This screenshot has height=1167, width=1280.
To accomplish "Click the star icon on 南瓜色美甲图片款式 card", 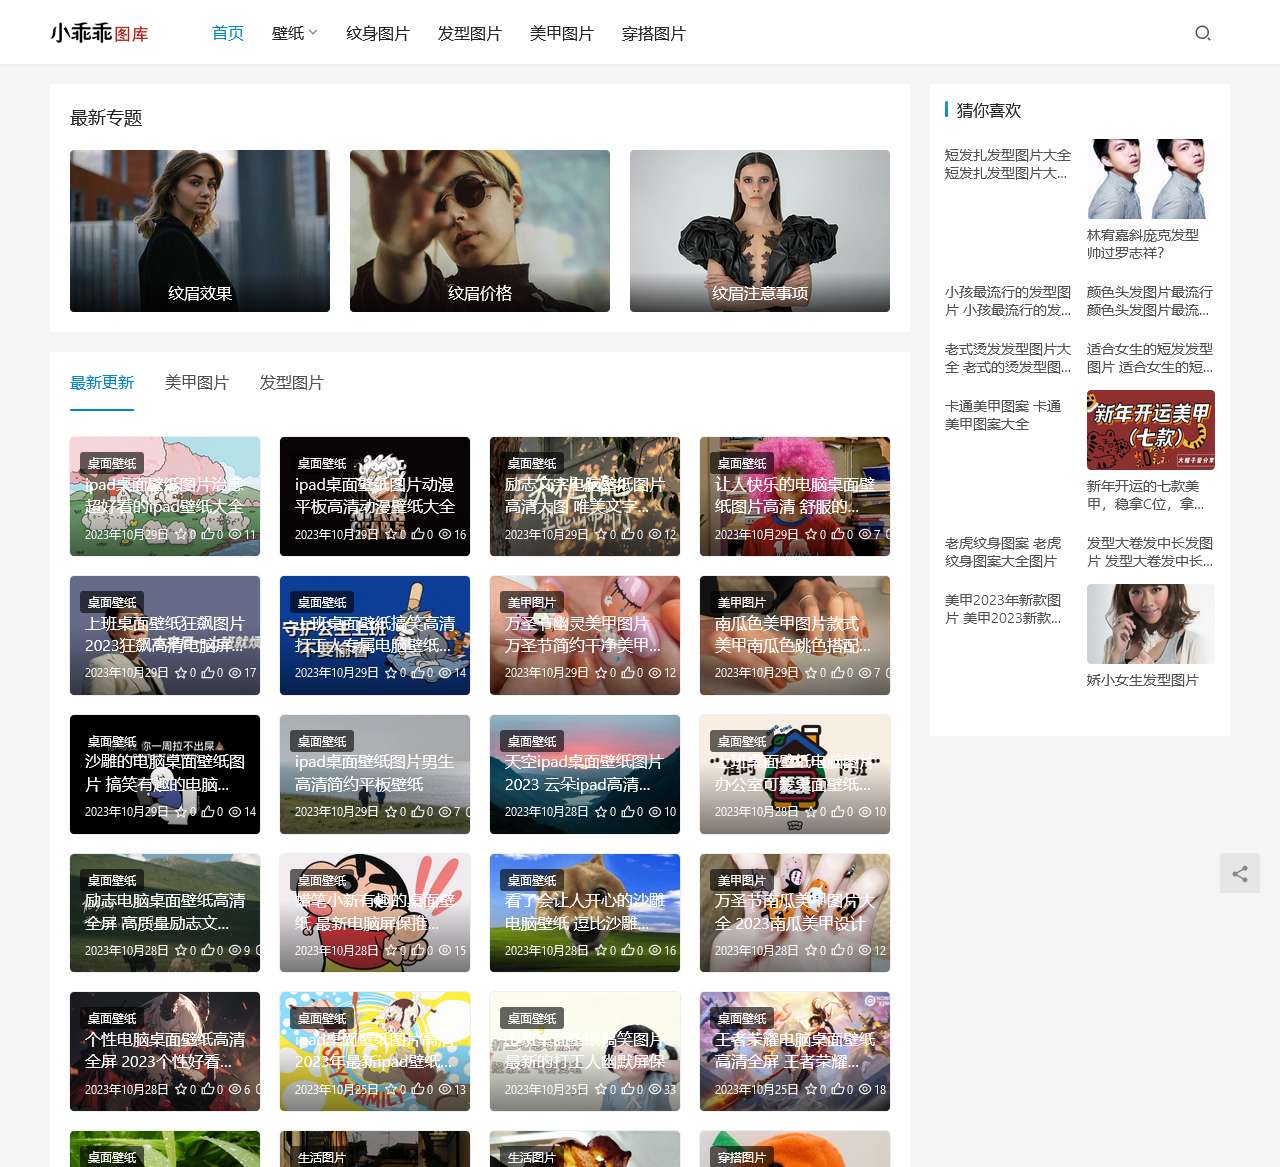I will [x=811, y=674].
